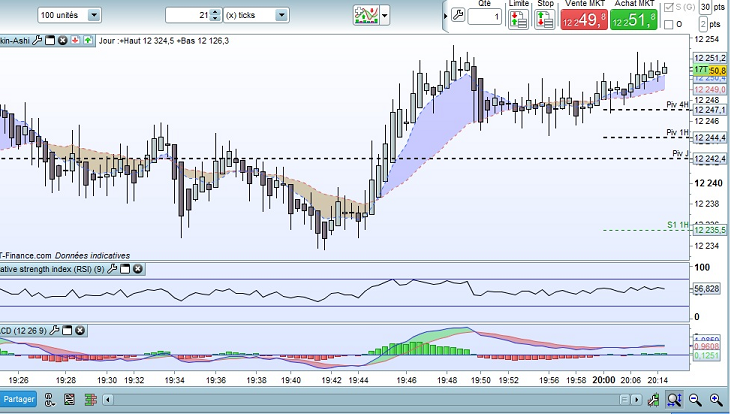Open Heikin-Ashi price chart wrench settings
Image resolution: width=731 pixels, height=414 pixels.
click(x=37, y=41)
